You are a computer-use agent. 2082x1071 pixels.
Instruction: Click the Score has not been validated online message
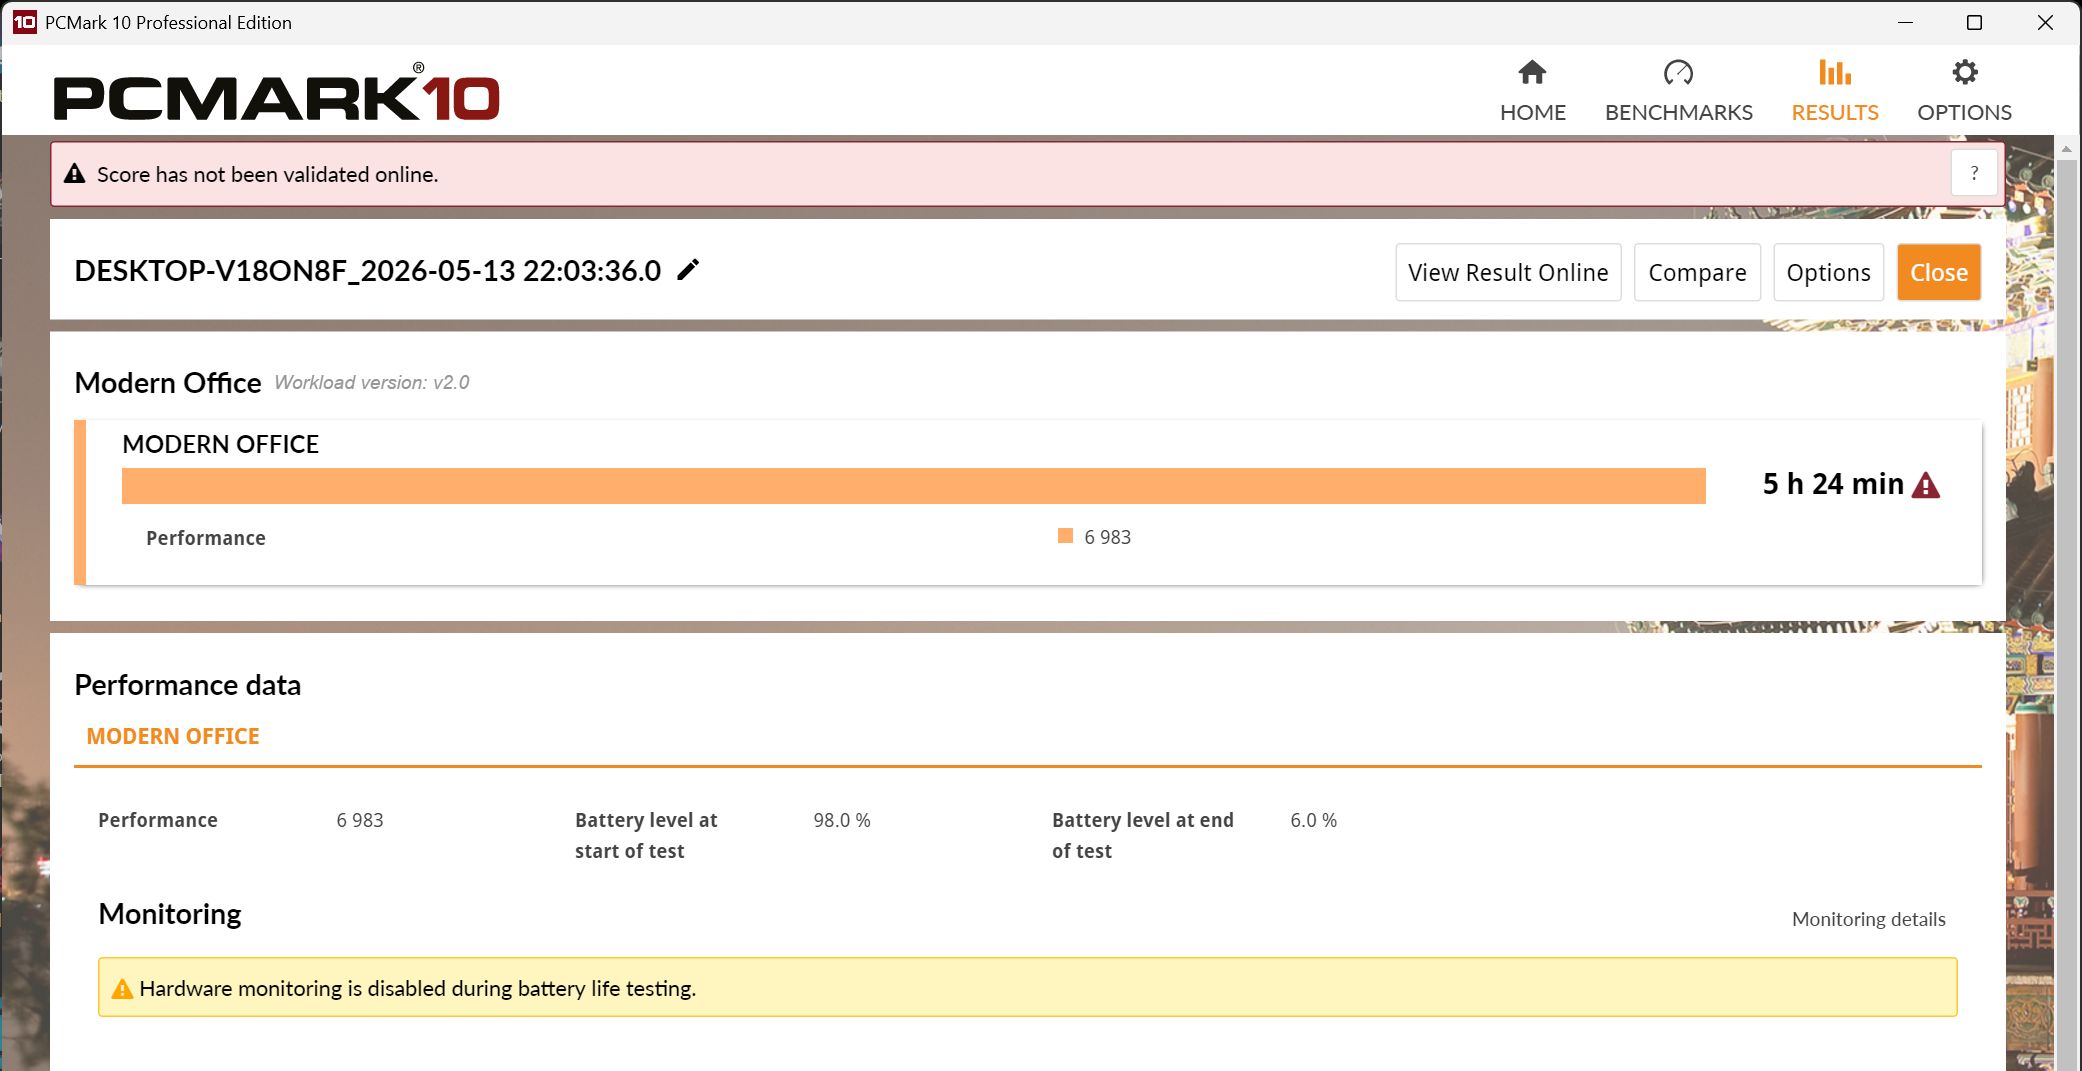pyautogui.click(x=267, y=174)
